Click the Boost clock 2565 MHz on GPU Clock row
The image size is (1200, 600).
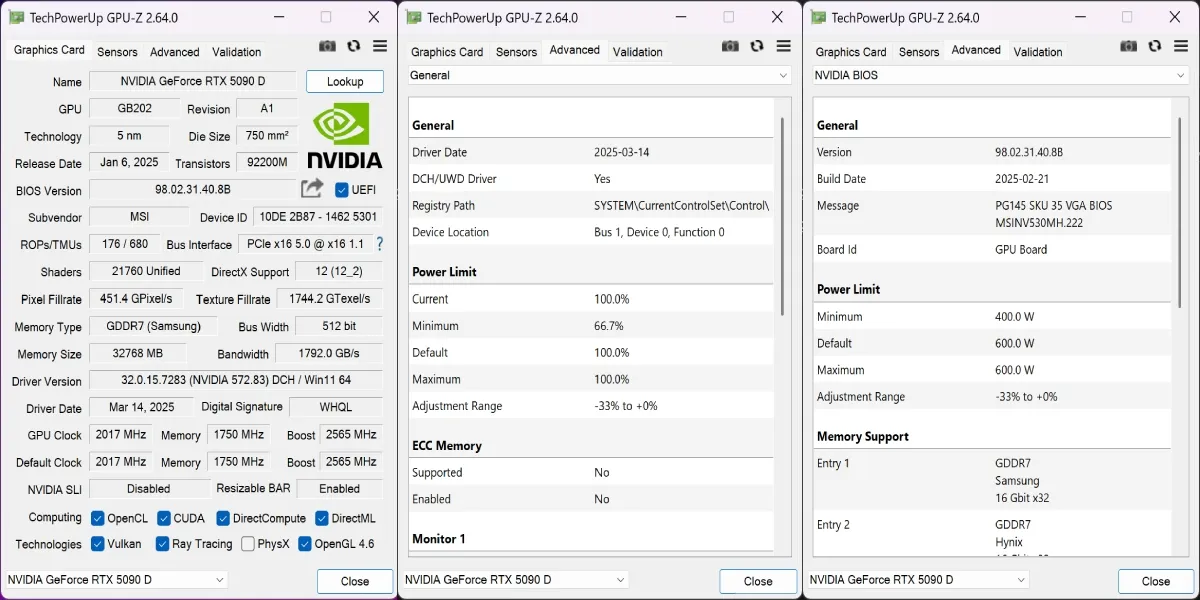point(351,435)
